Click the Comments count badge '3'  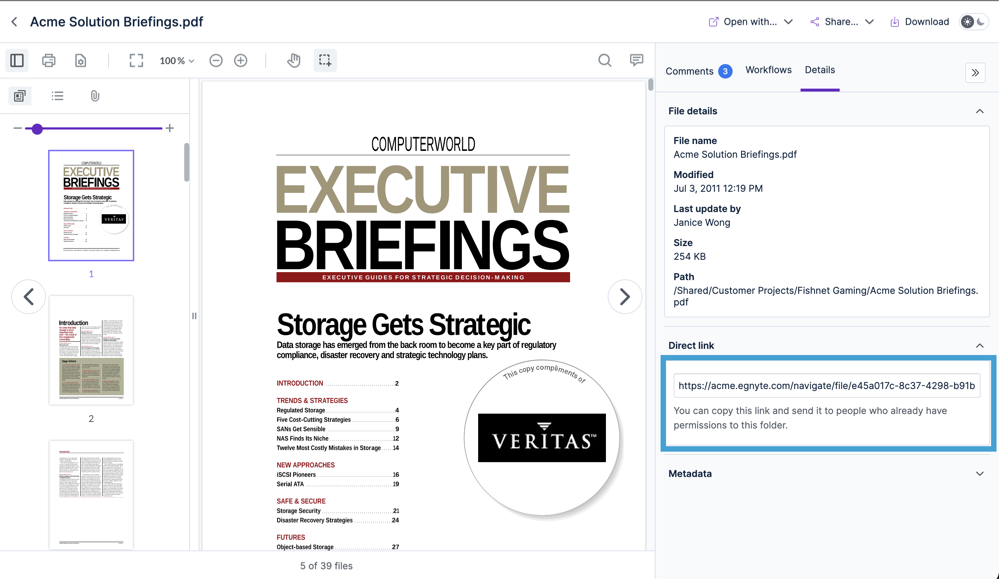click(725, 71)
